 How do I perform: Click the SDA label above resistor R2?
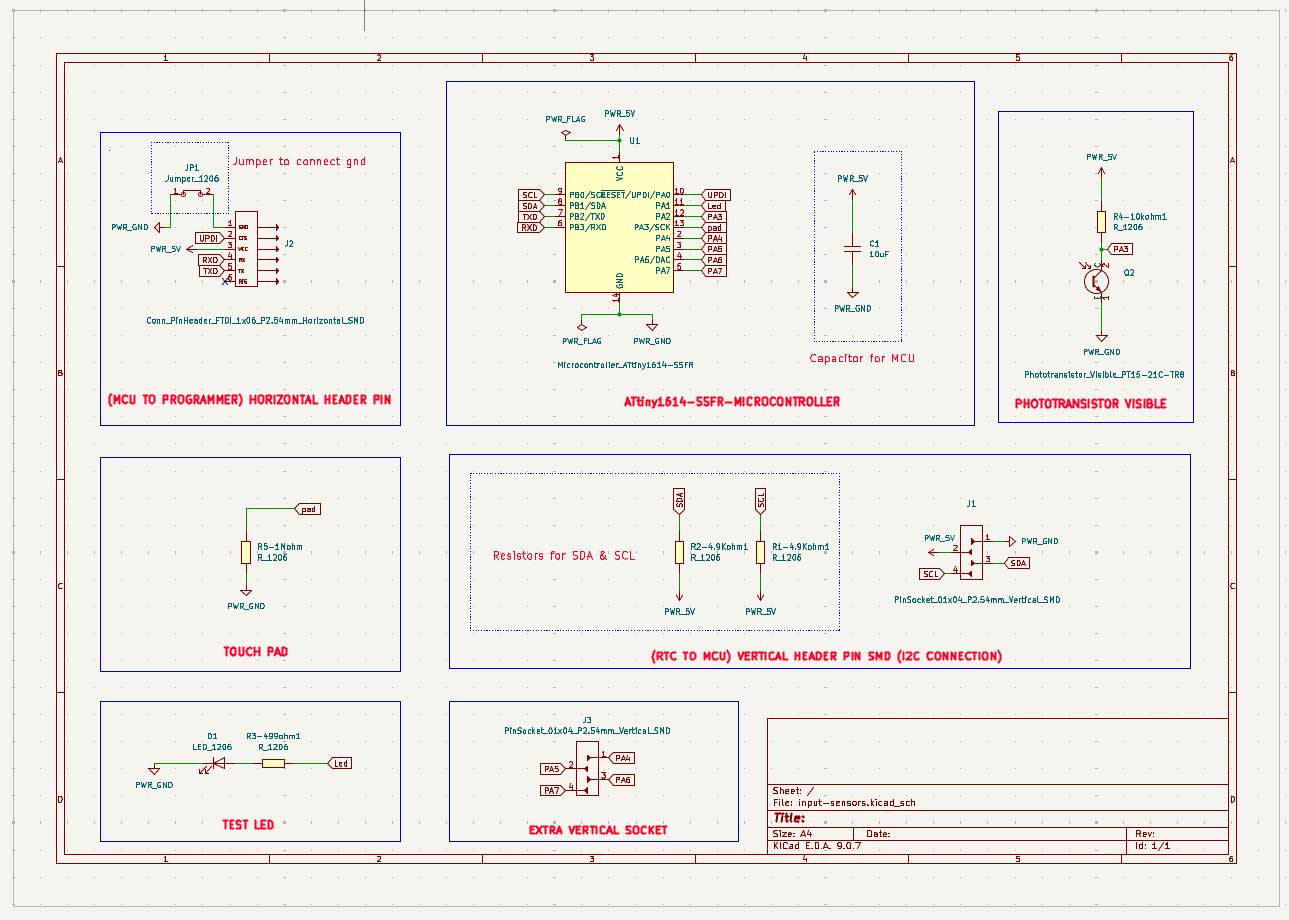679,501
